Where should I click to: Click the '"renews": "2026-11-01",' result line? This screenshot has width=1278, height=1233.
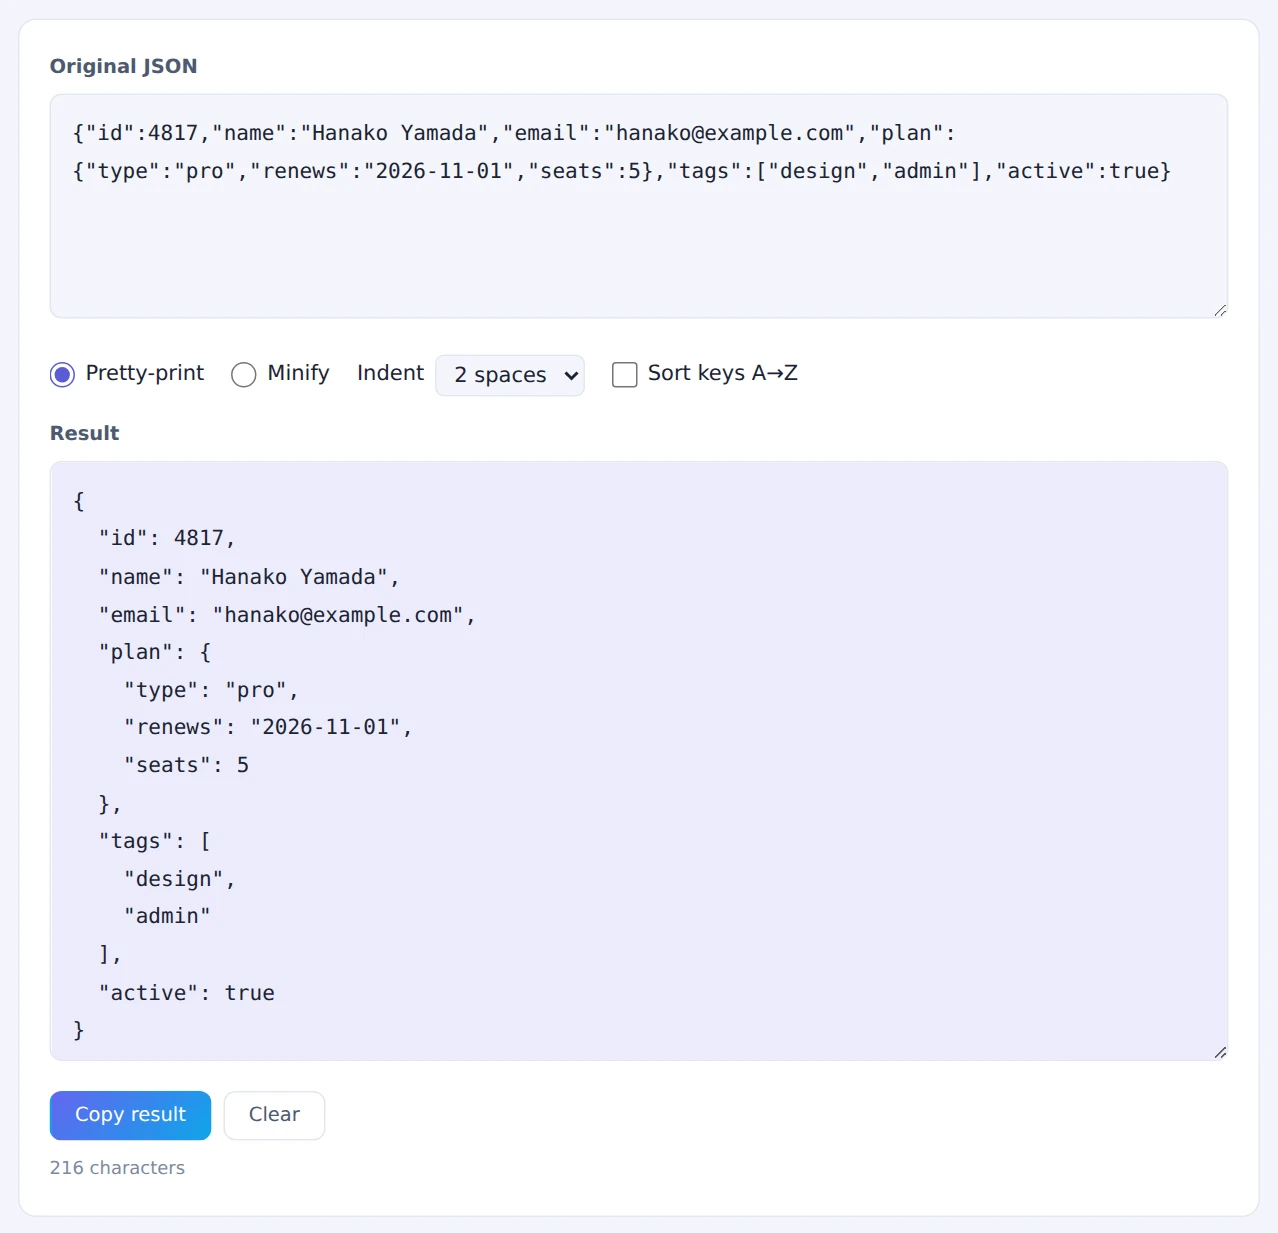(x=268, y=727)
